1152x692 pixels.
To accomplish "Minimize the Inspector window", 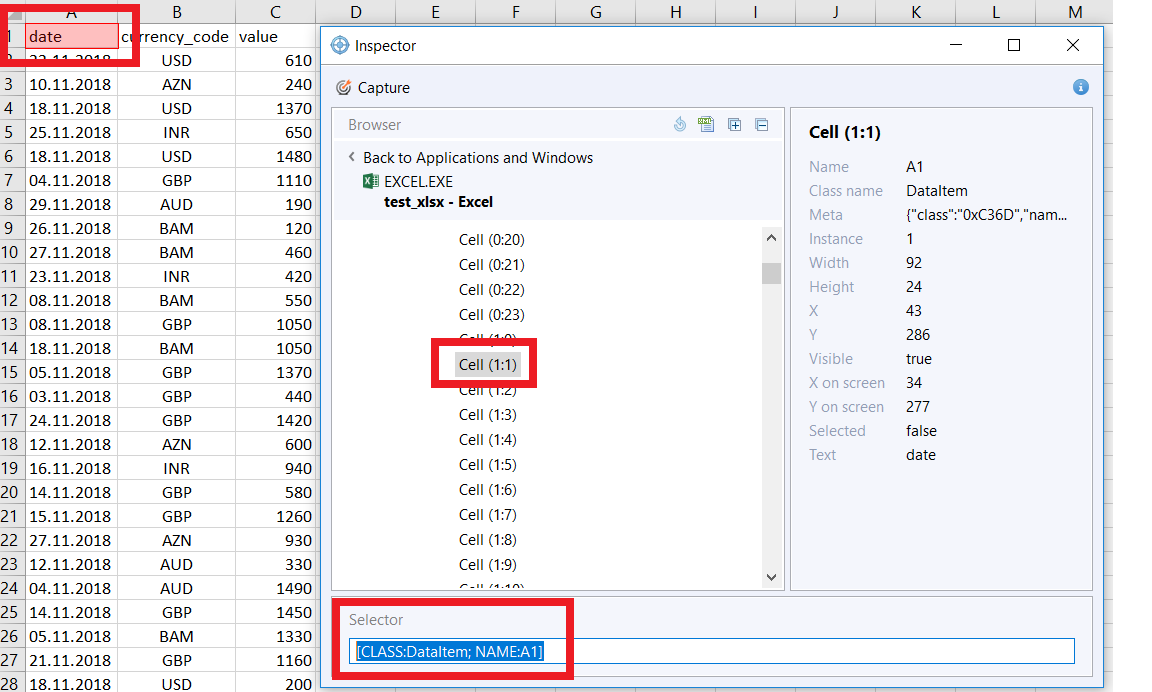I will click(955, 45).
